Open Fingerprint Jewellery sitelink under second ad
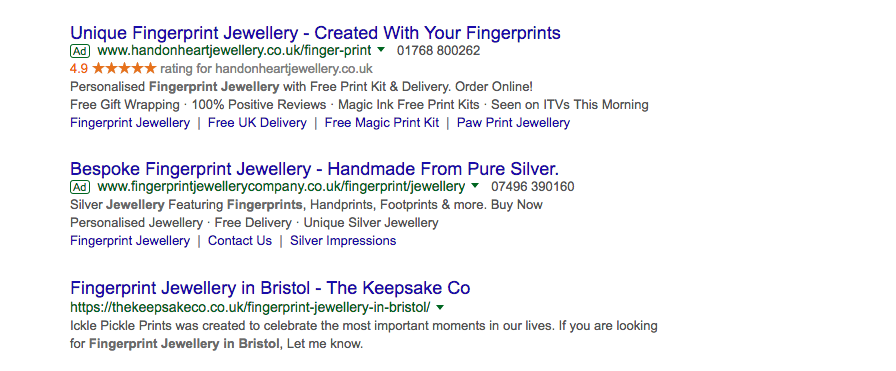The width and height of the screenshot is (896, 371). 130,241
